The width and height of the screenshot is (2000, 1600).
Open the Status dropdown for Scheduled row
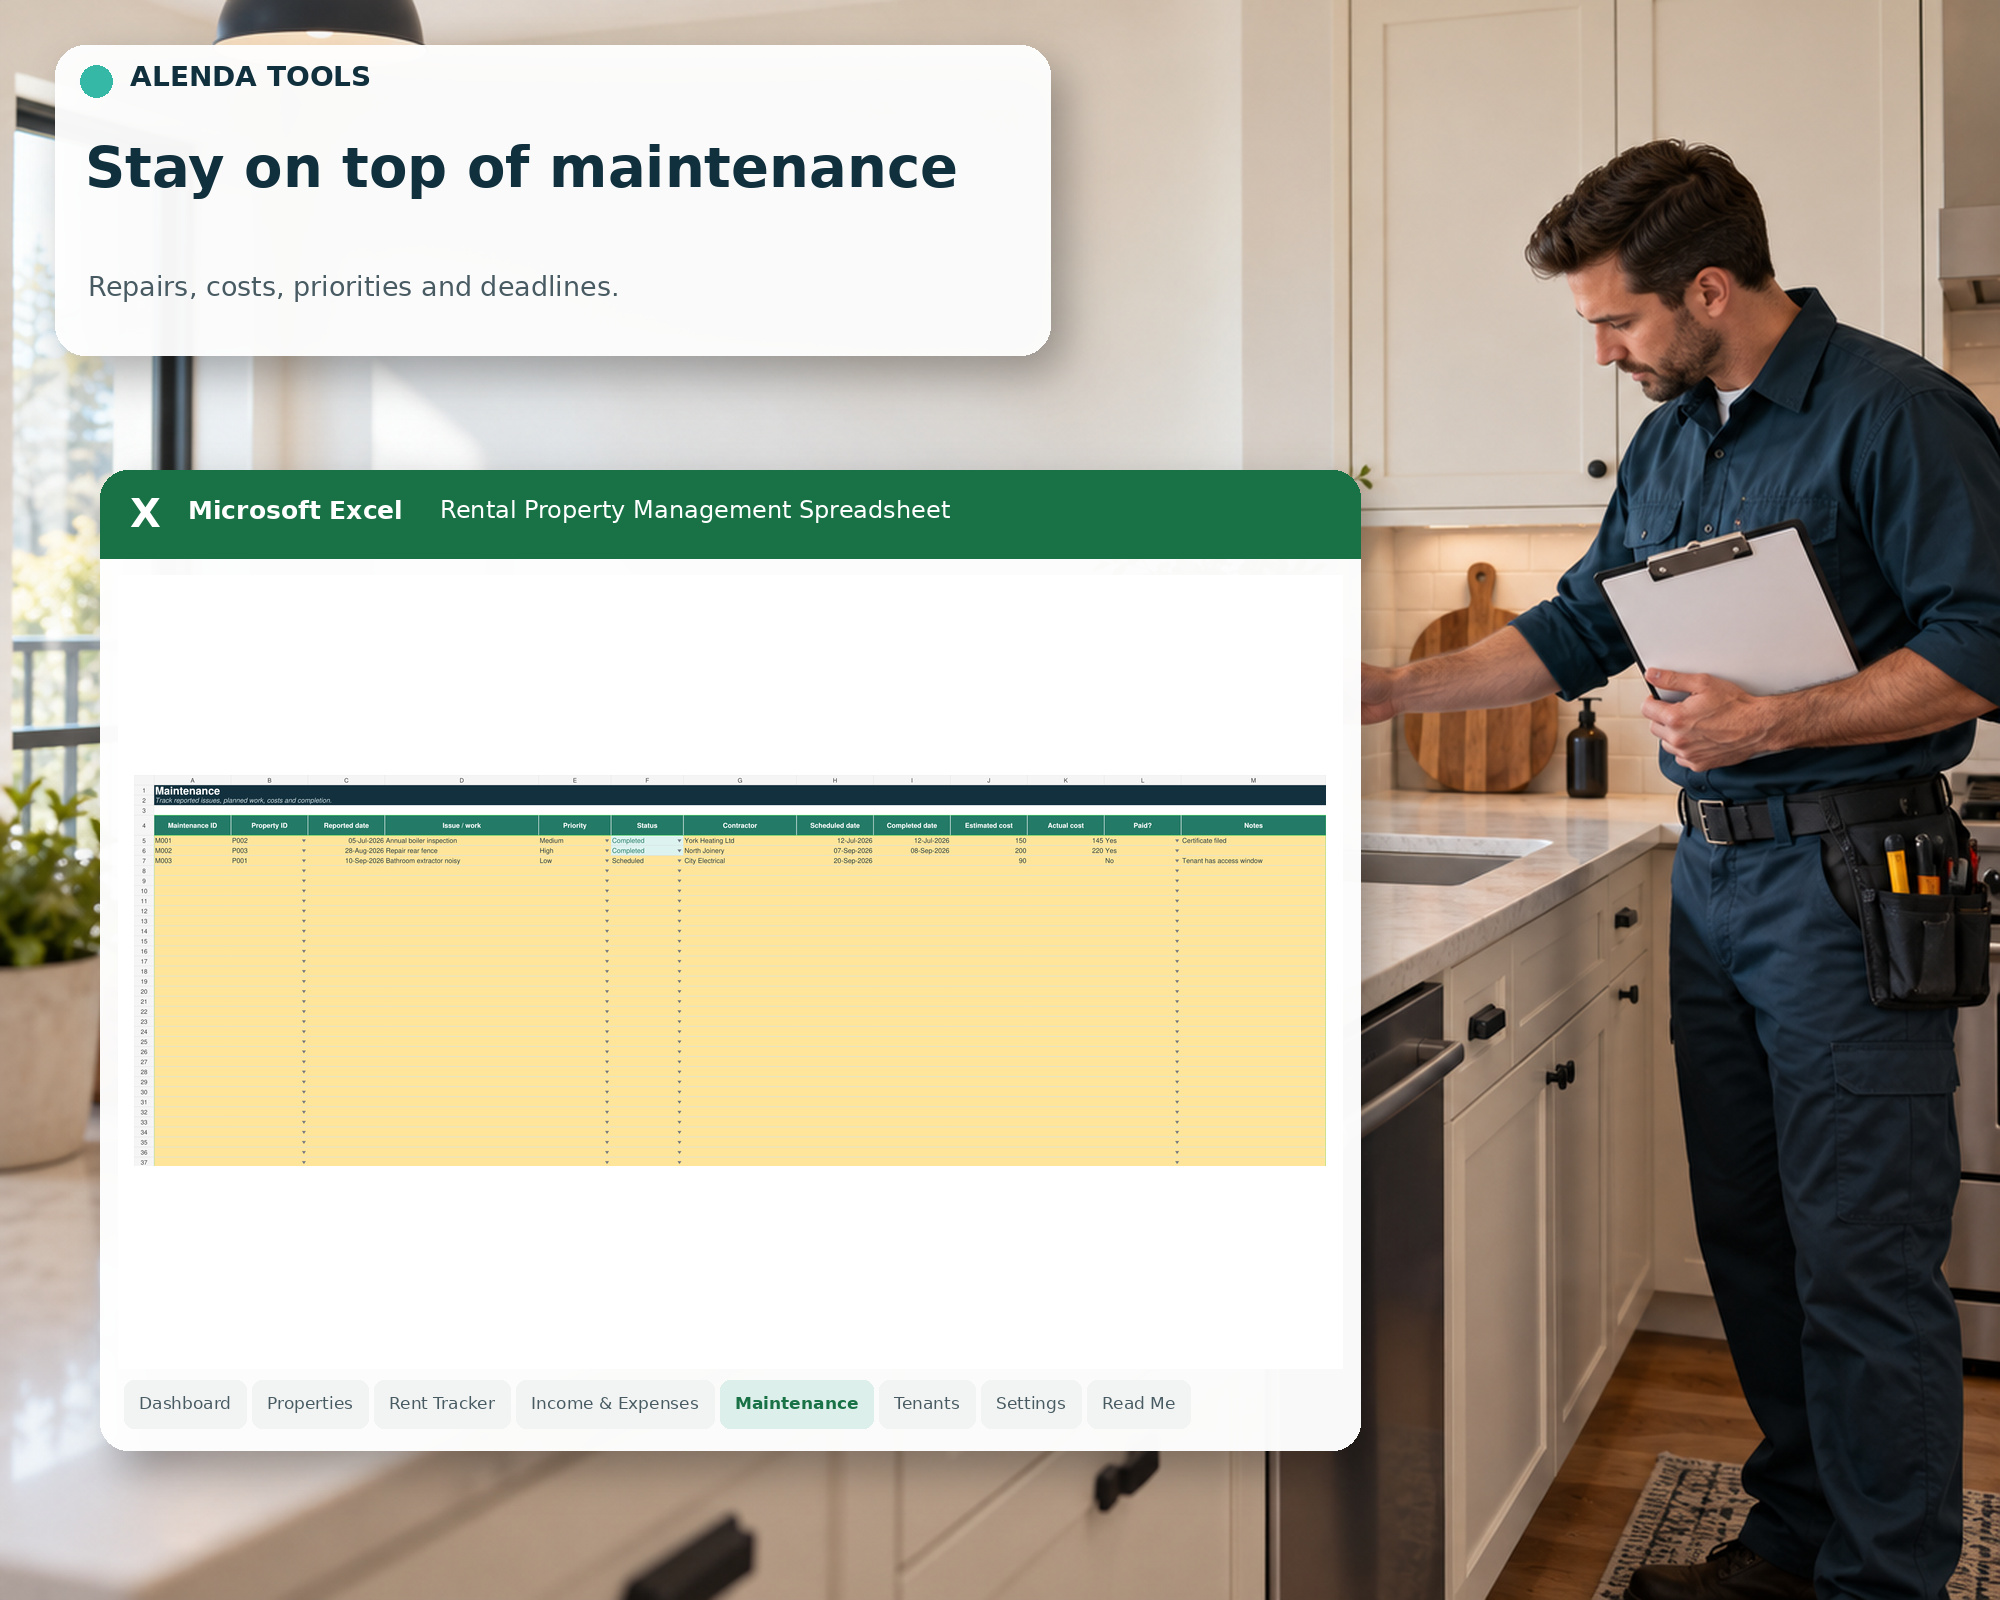pos(679,861)
